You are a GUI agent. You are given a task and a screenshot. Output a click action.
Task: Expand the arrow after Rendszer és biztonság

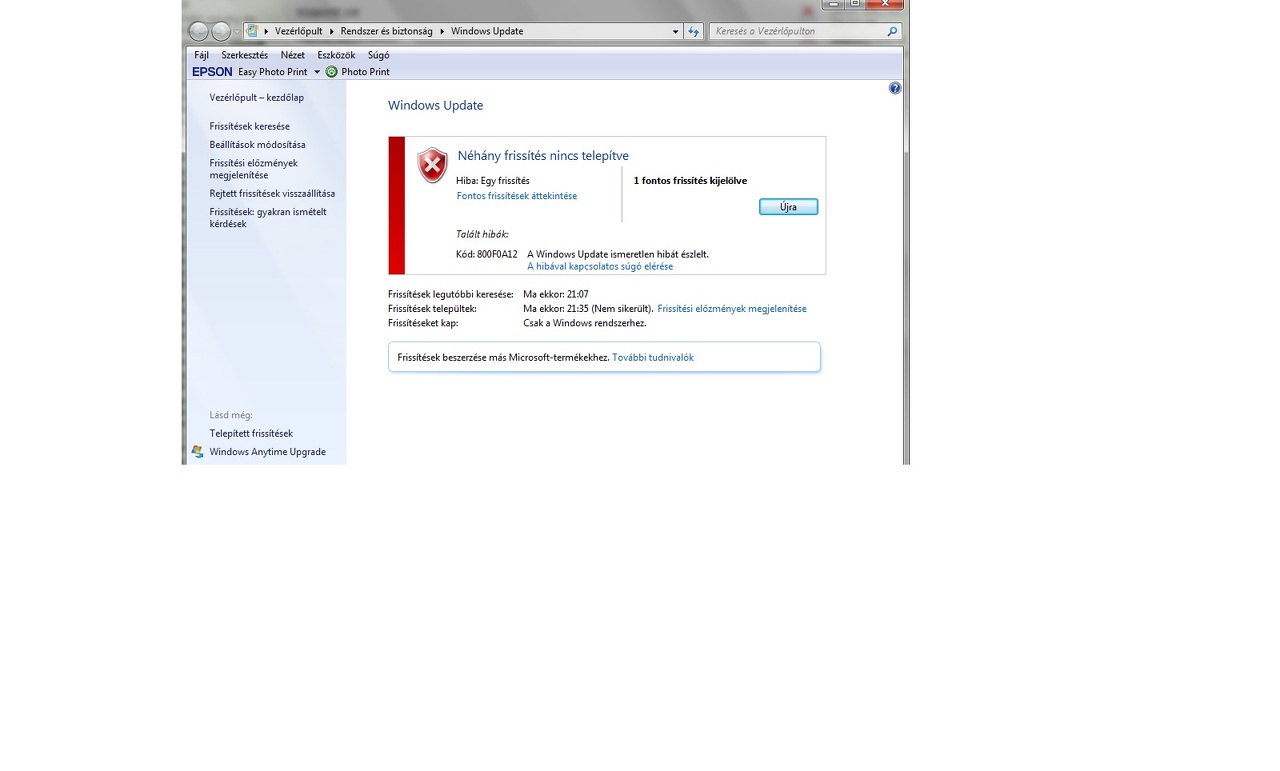442,31
